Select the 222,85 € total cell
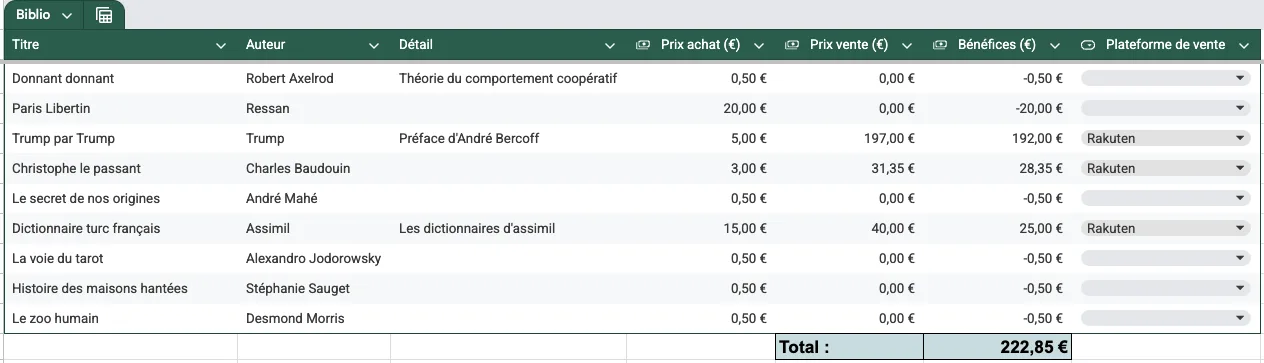This screenshot has width=1264, height=363. click(x=997, y=347)
